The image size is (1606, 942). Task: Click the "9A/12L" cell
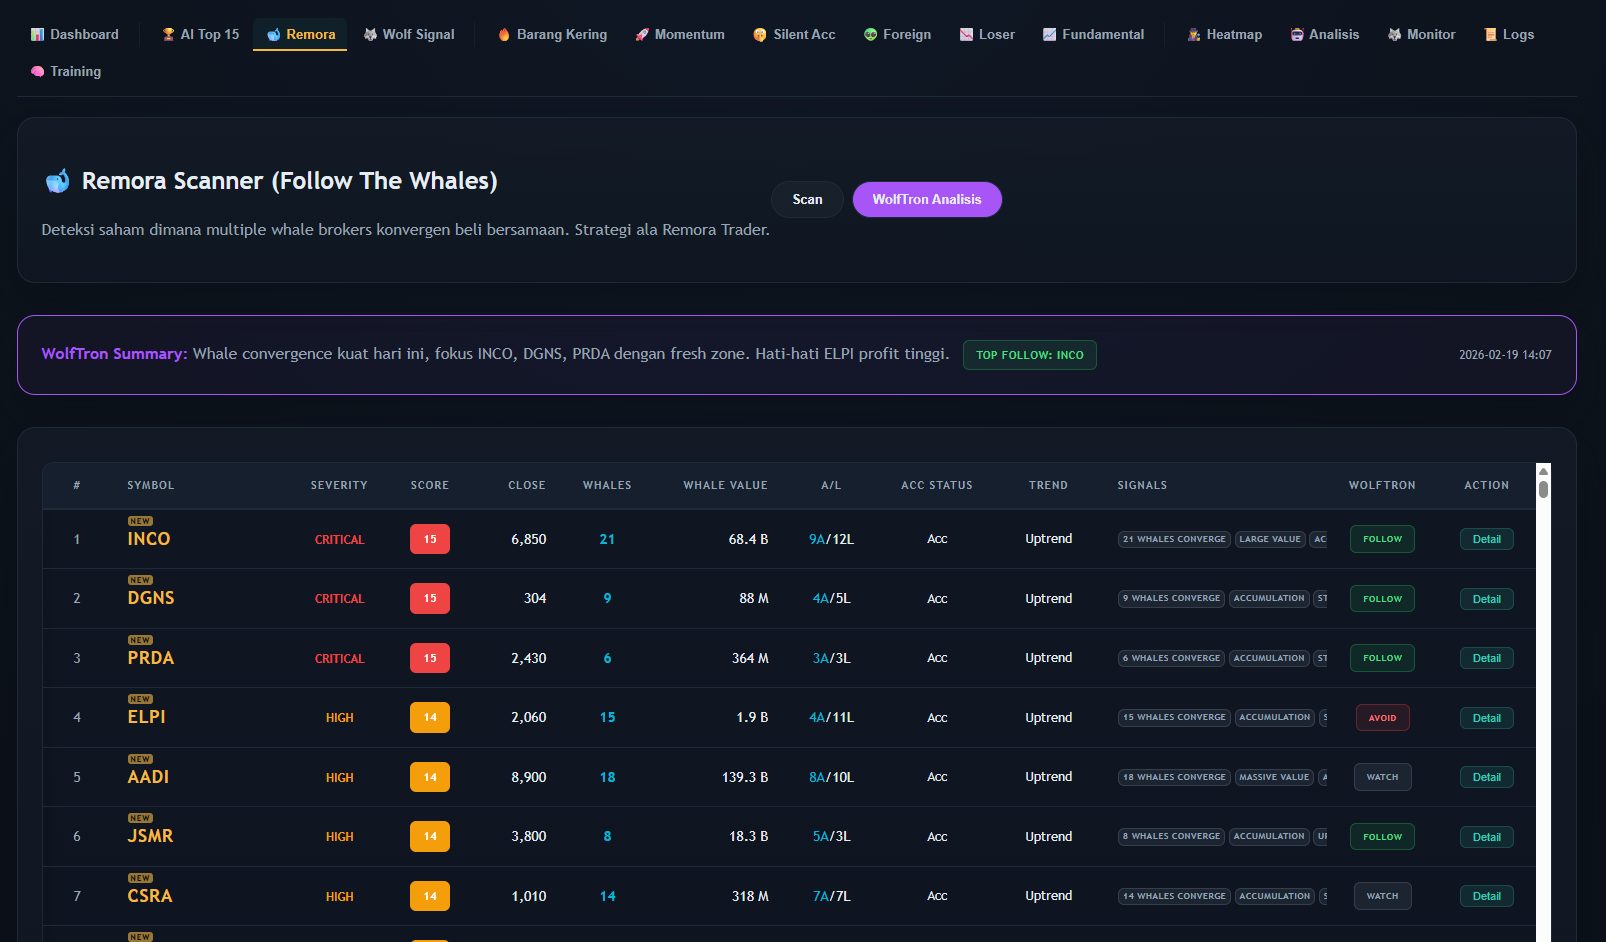pyautogui.click(x=831, y=539)
